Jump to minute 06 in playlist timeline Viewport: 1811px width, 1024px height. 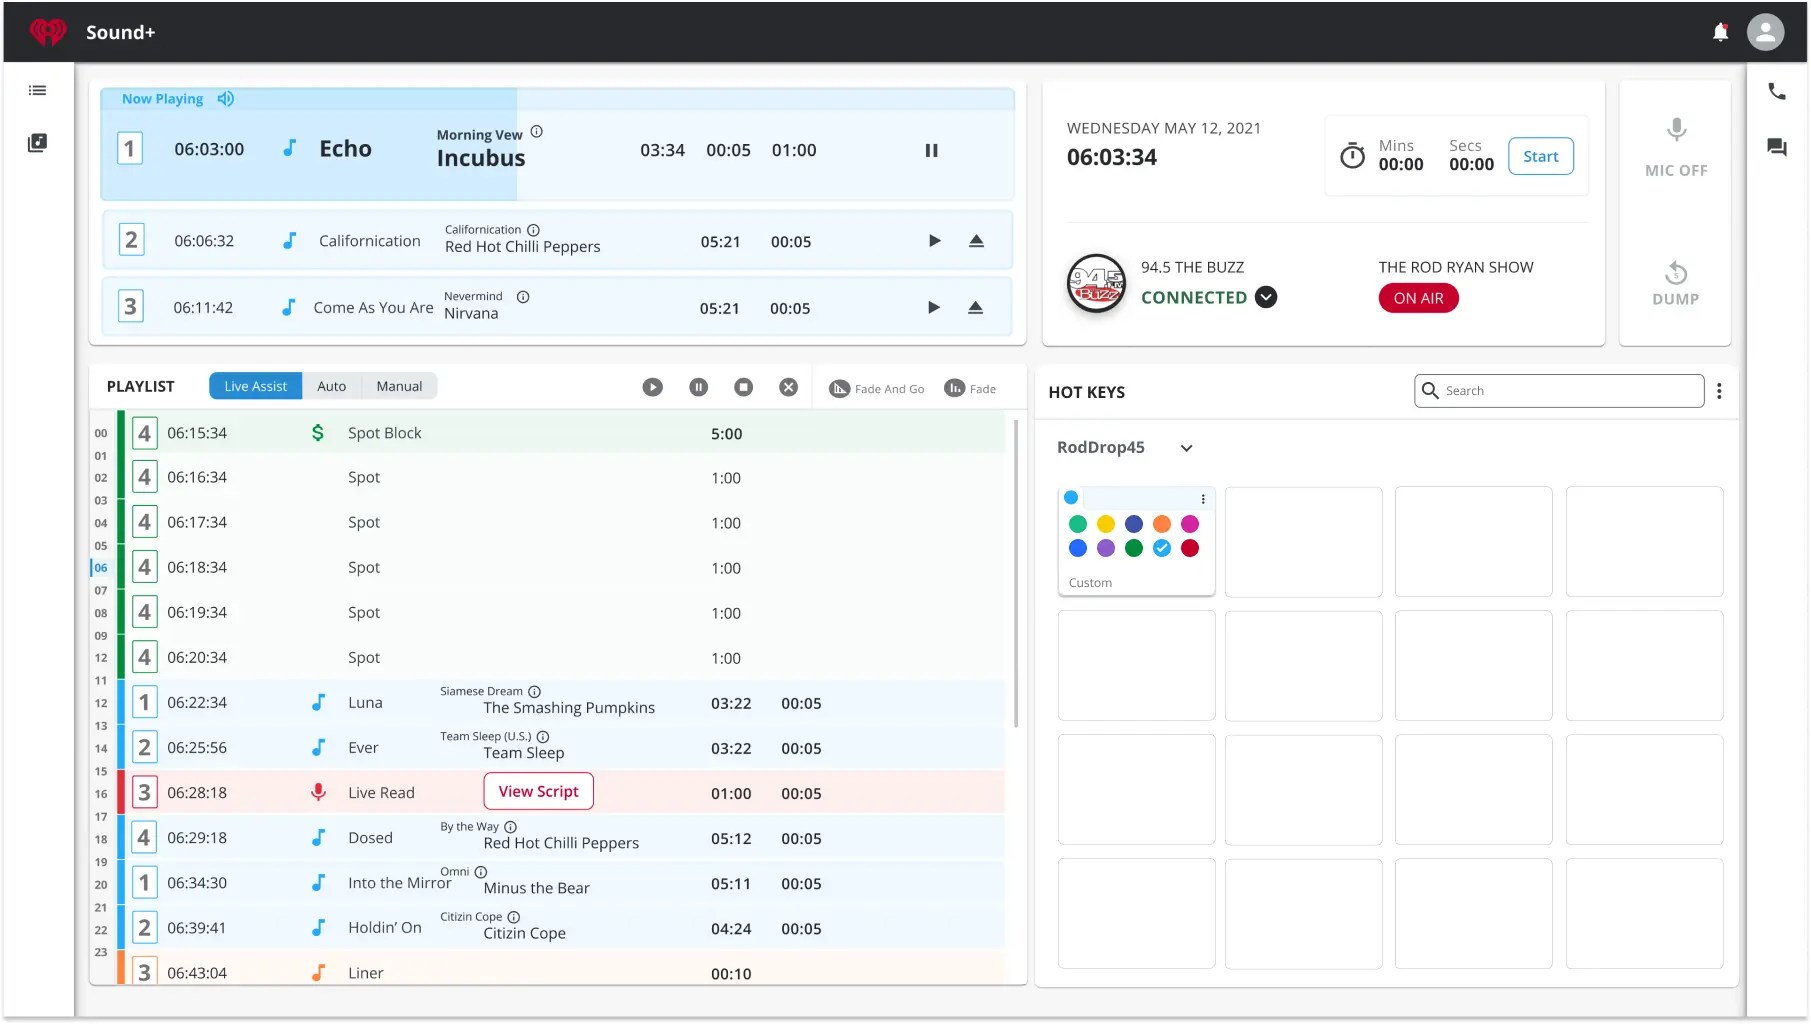(101, 567)
